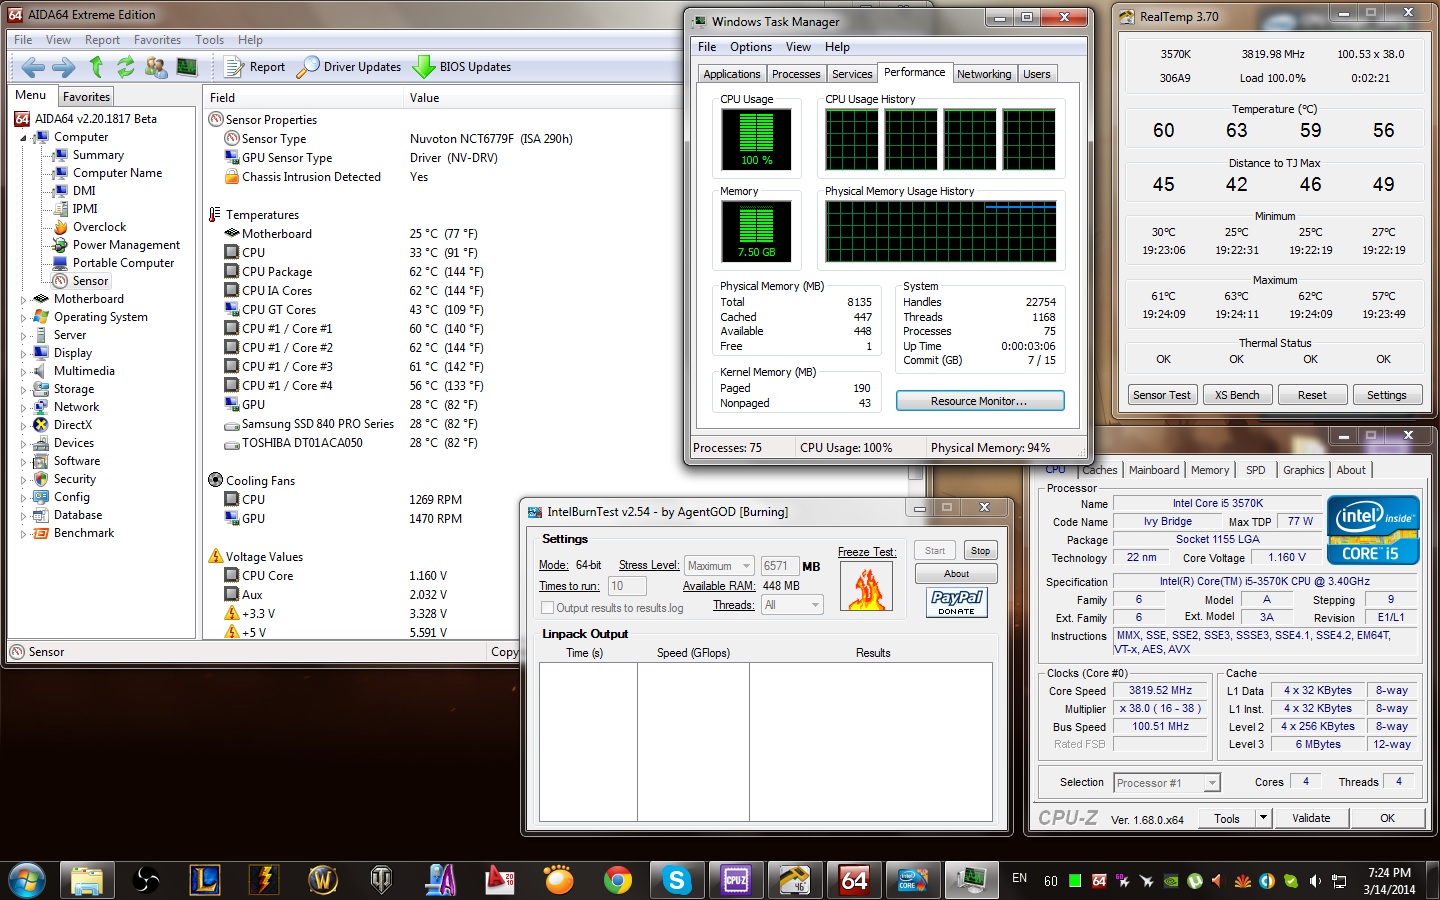Switch to the Processes tab in Task Manager
The width and height of the screenshot is (1440, 900).
click(796, 74)
